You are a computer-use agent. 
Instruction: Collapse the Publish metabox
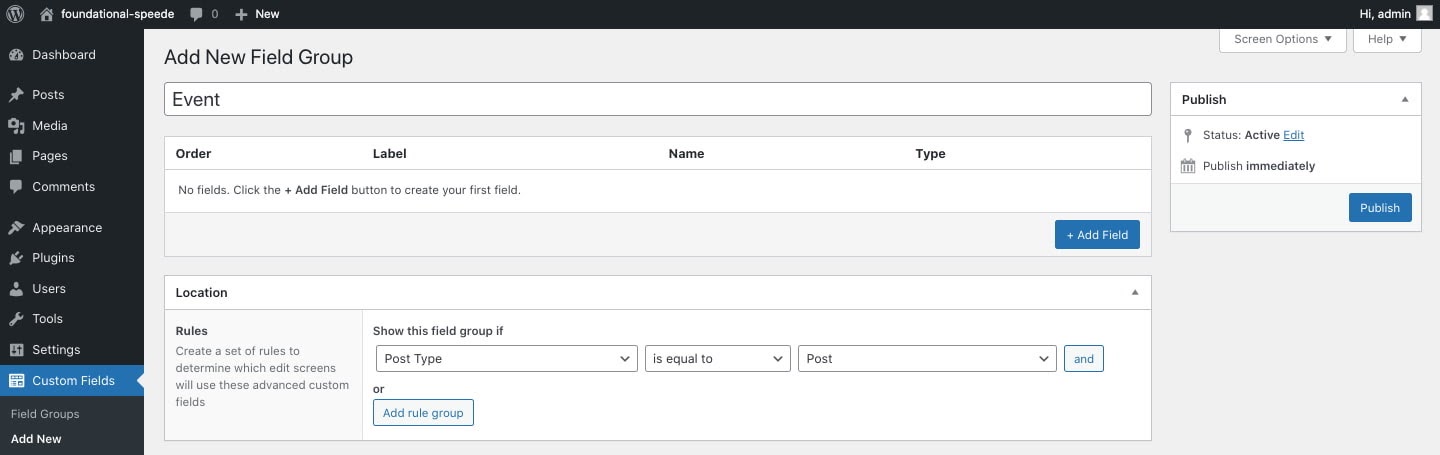tap(1405, 100)
